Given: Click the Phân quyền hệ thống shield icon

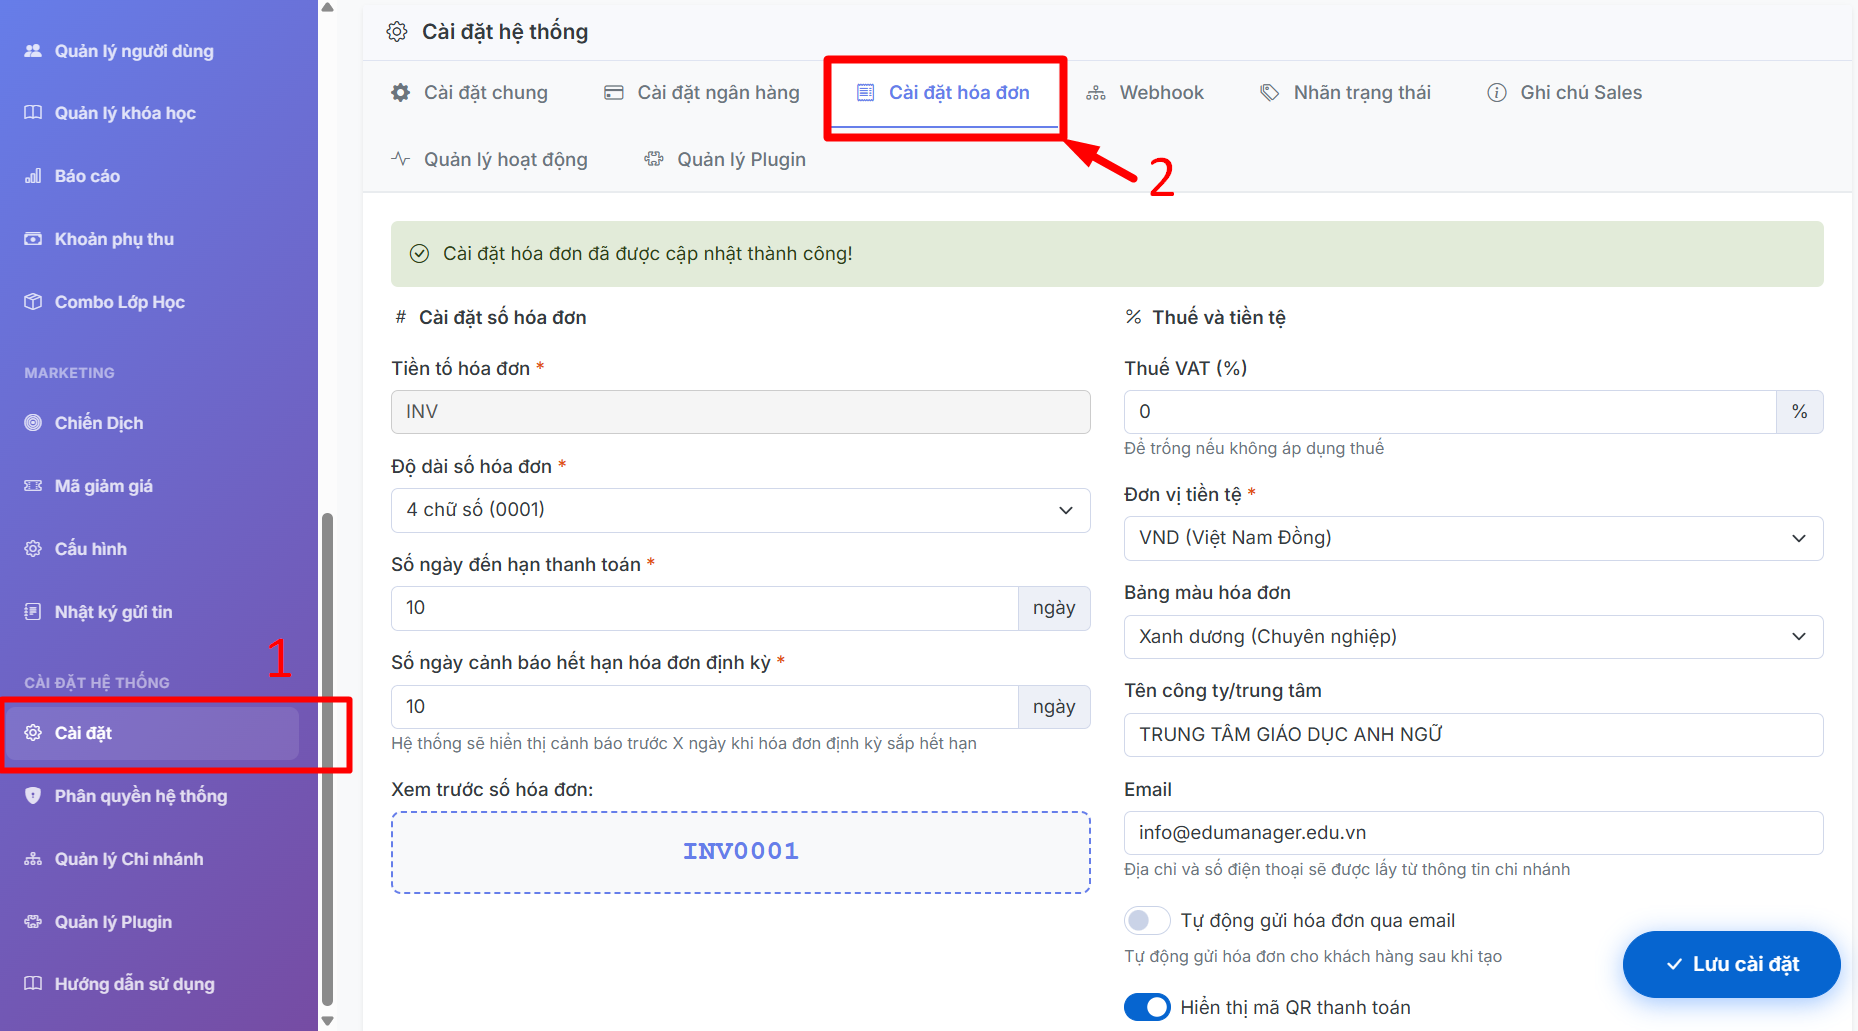Looking at the screenshot, I should pyautogui.click(x=33, y=796).
